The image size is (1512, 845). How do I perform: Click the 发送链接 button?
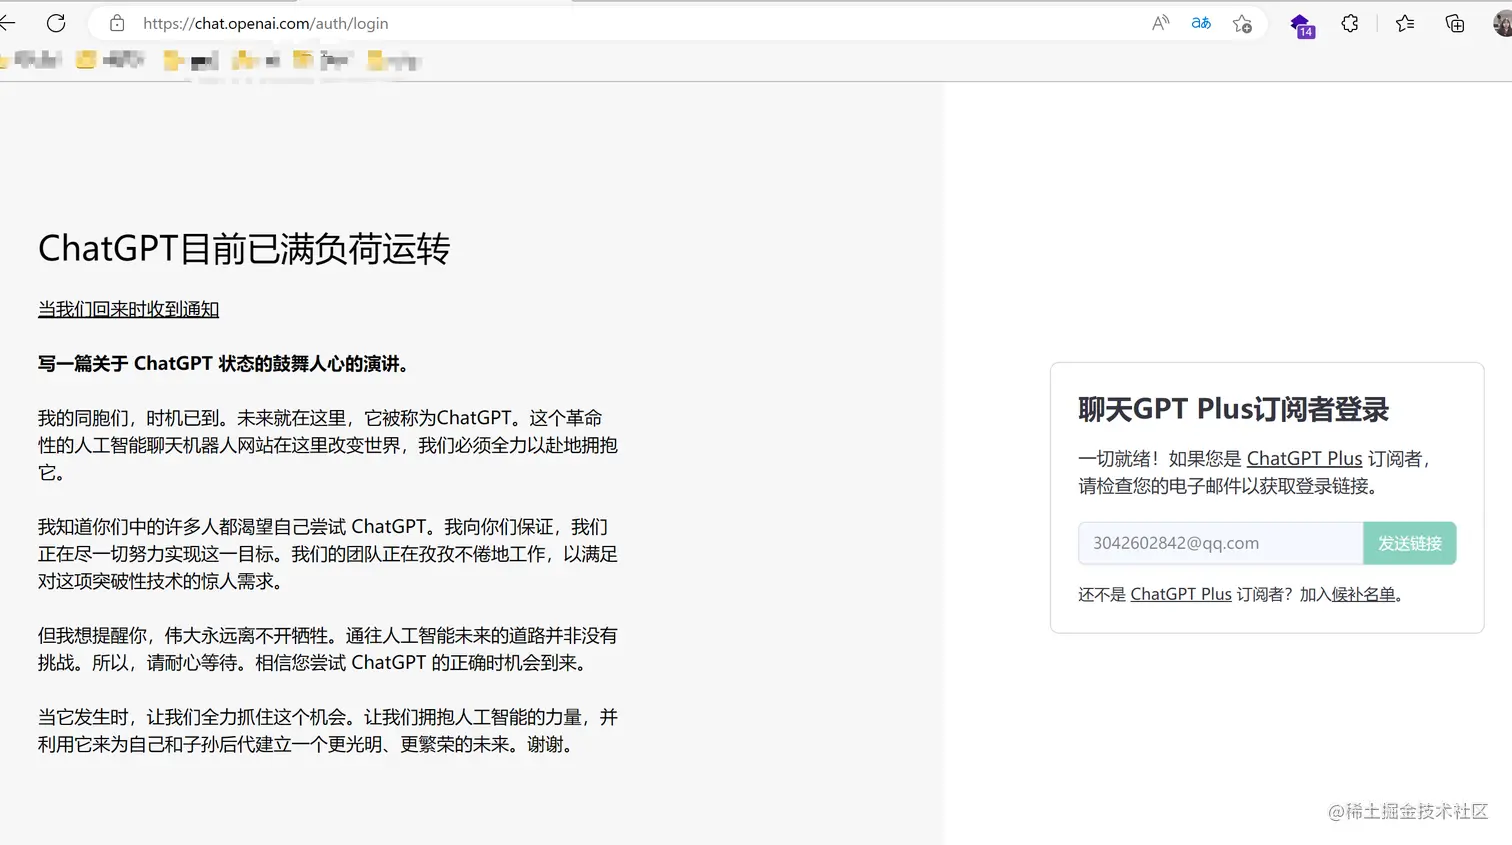pyautogui.click(x=1410, y=543)
